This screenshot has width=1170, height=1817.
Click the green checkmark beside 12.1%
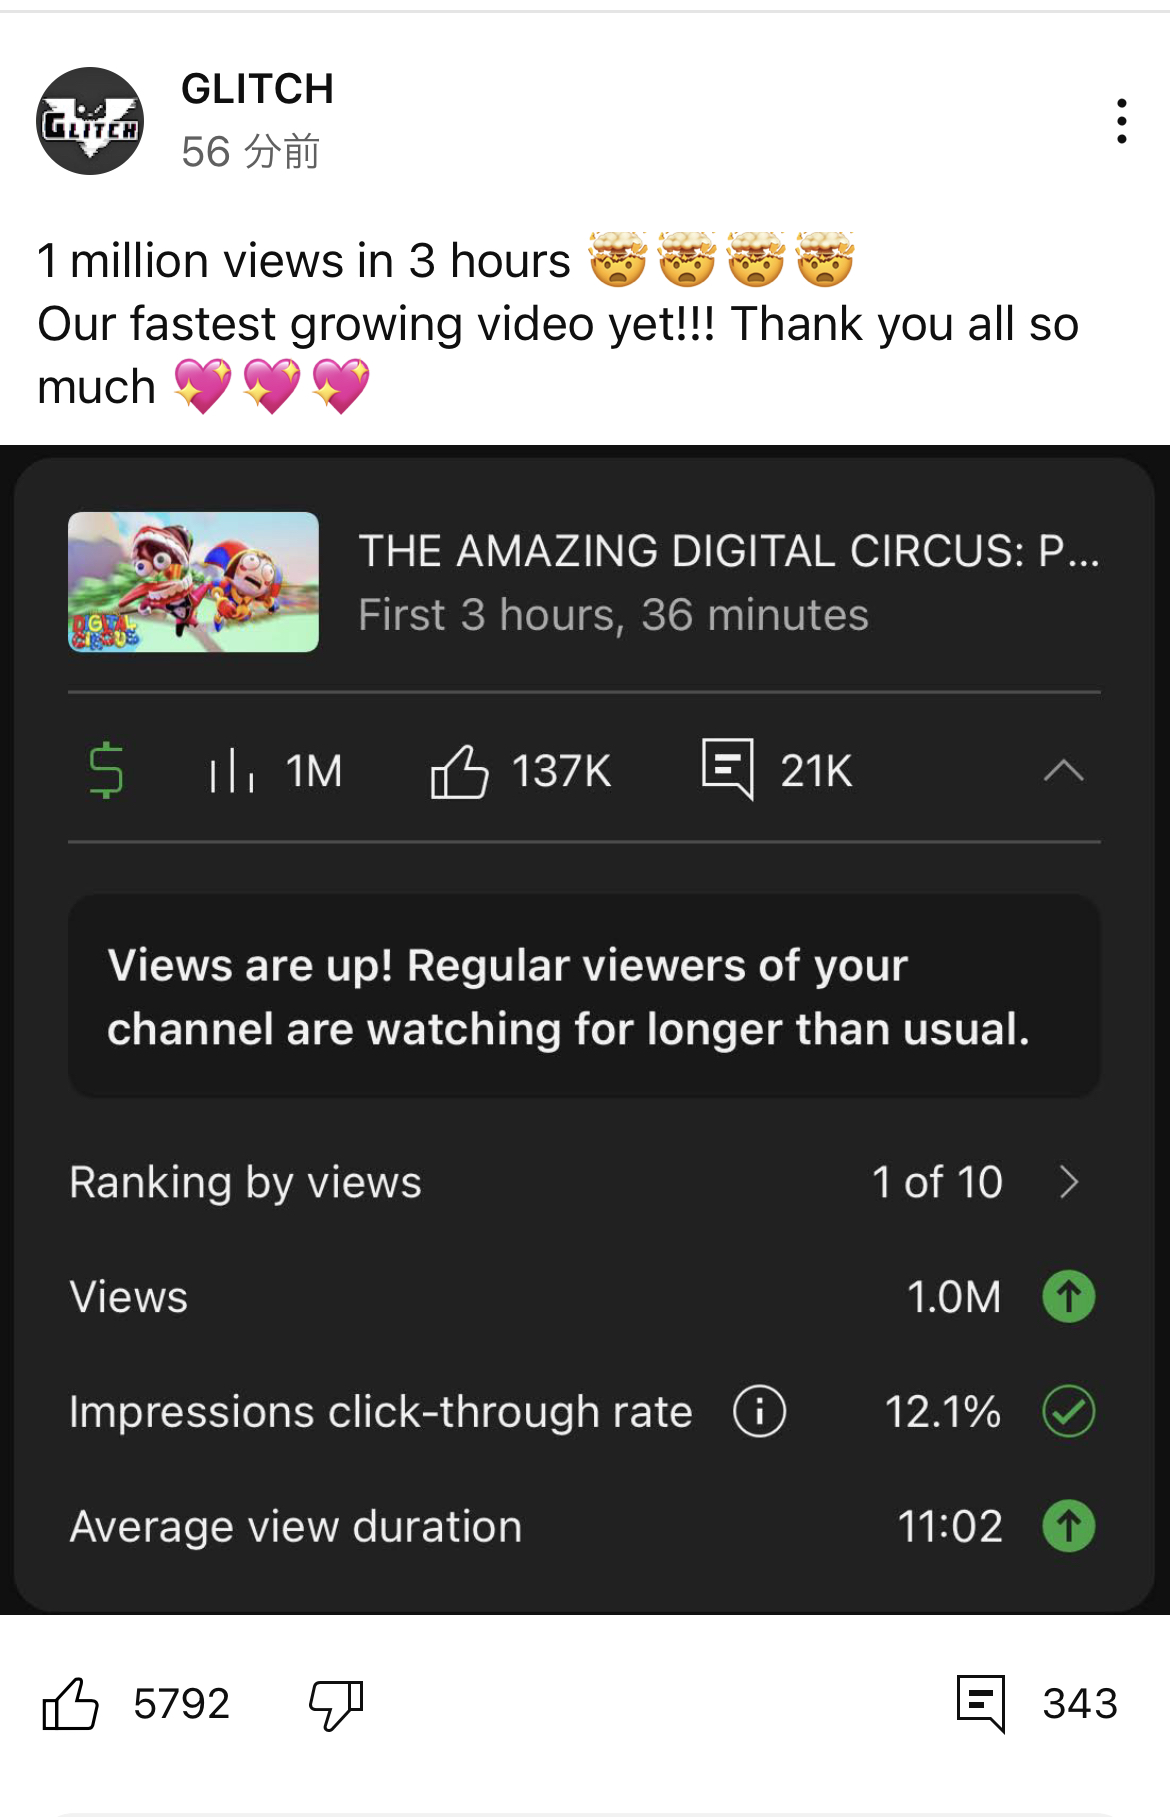point(1069,1412)
